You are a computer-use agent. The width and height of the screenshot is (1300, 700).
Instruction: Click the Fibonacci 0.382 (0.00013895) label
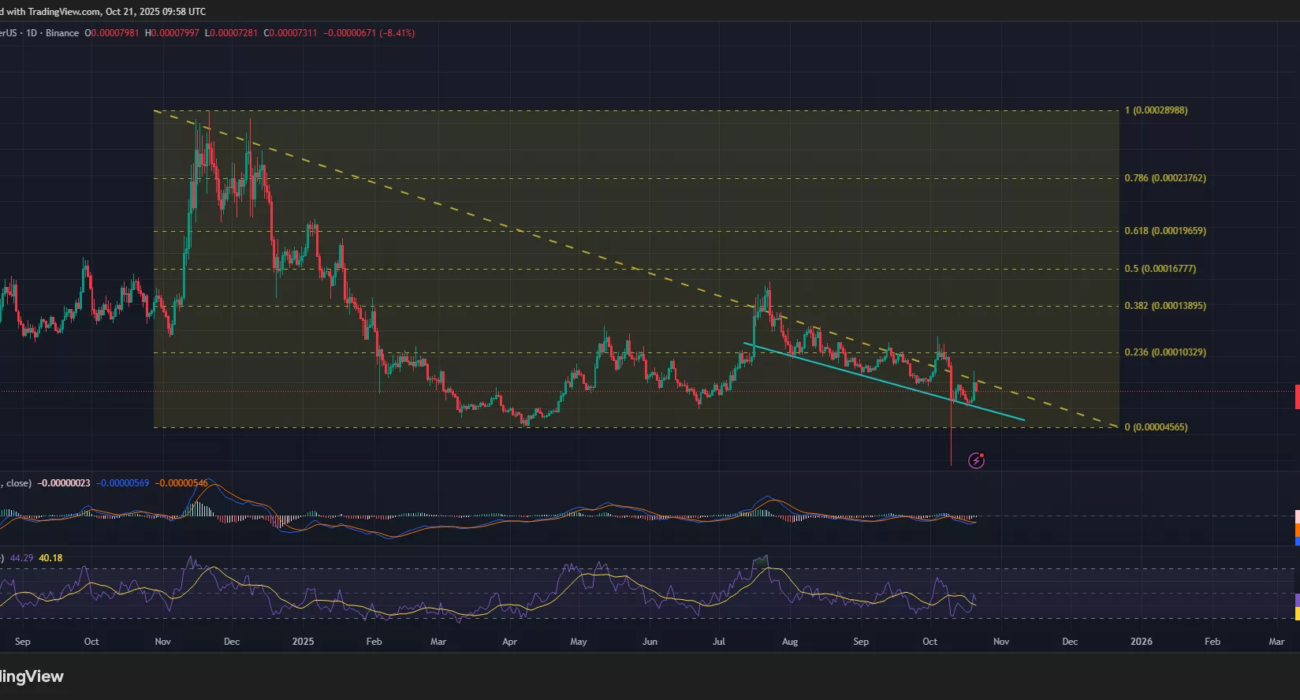point(1164,306)
